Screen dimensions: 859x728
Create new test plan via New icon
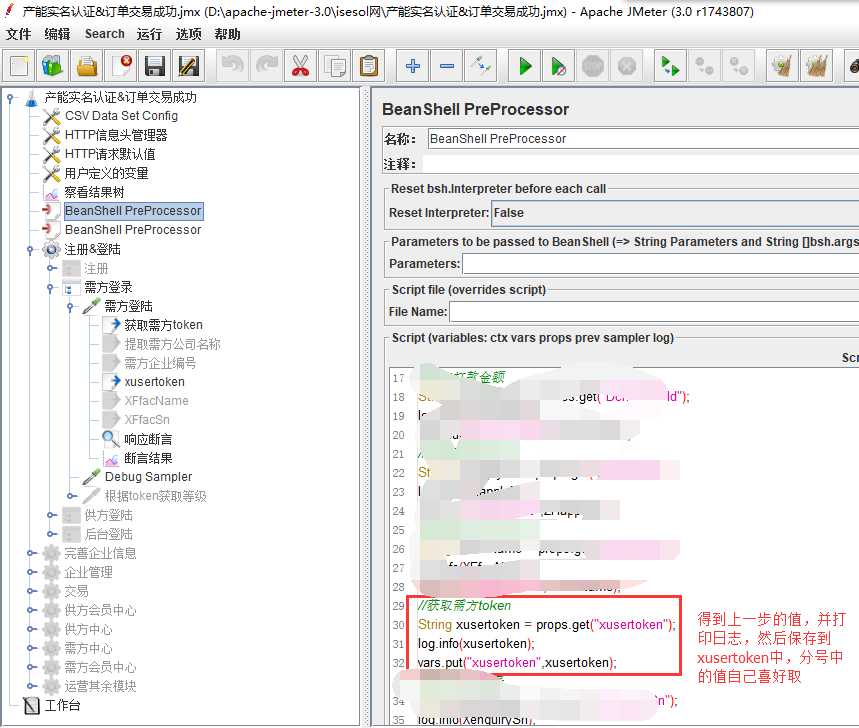[x=19, y=66]
